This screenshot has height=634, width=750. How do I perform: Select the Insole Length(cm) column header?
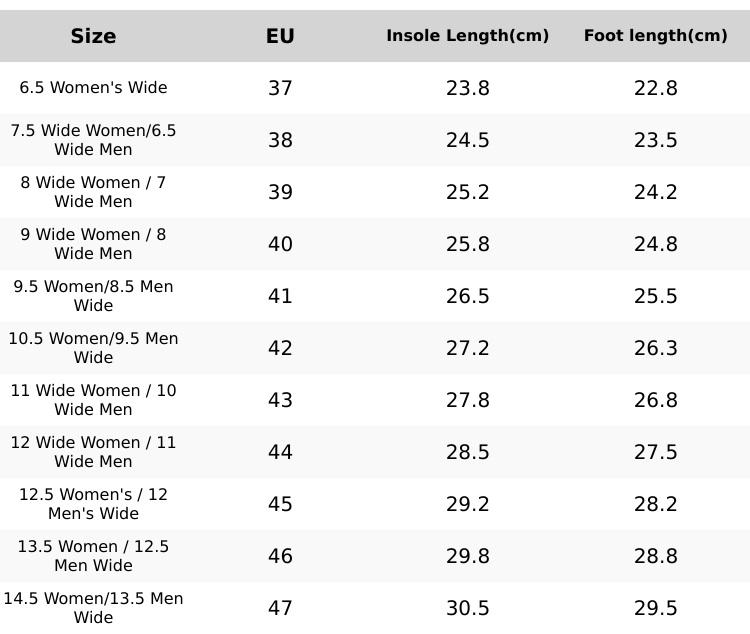(467, 36)
